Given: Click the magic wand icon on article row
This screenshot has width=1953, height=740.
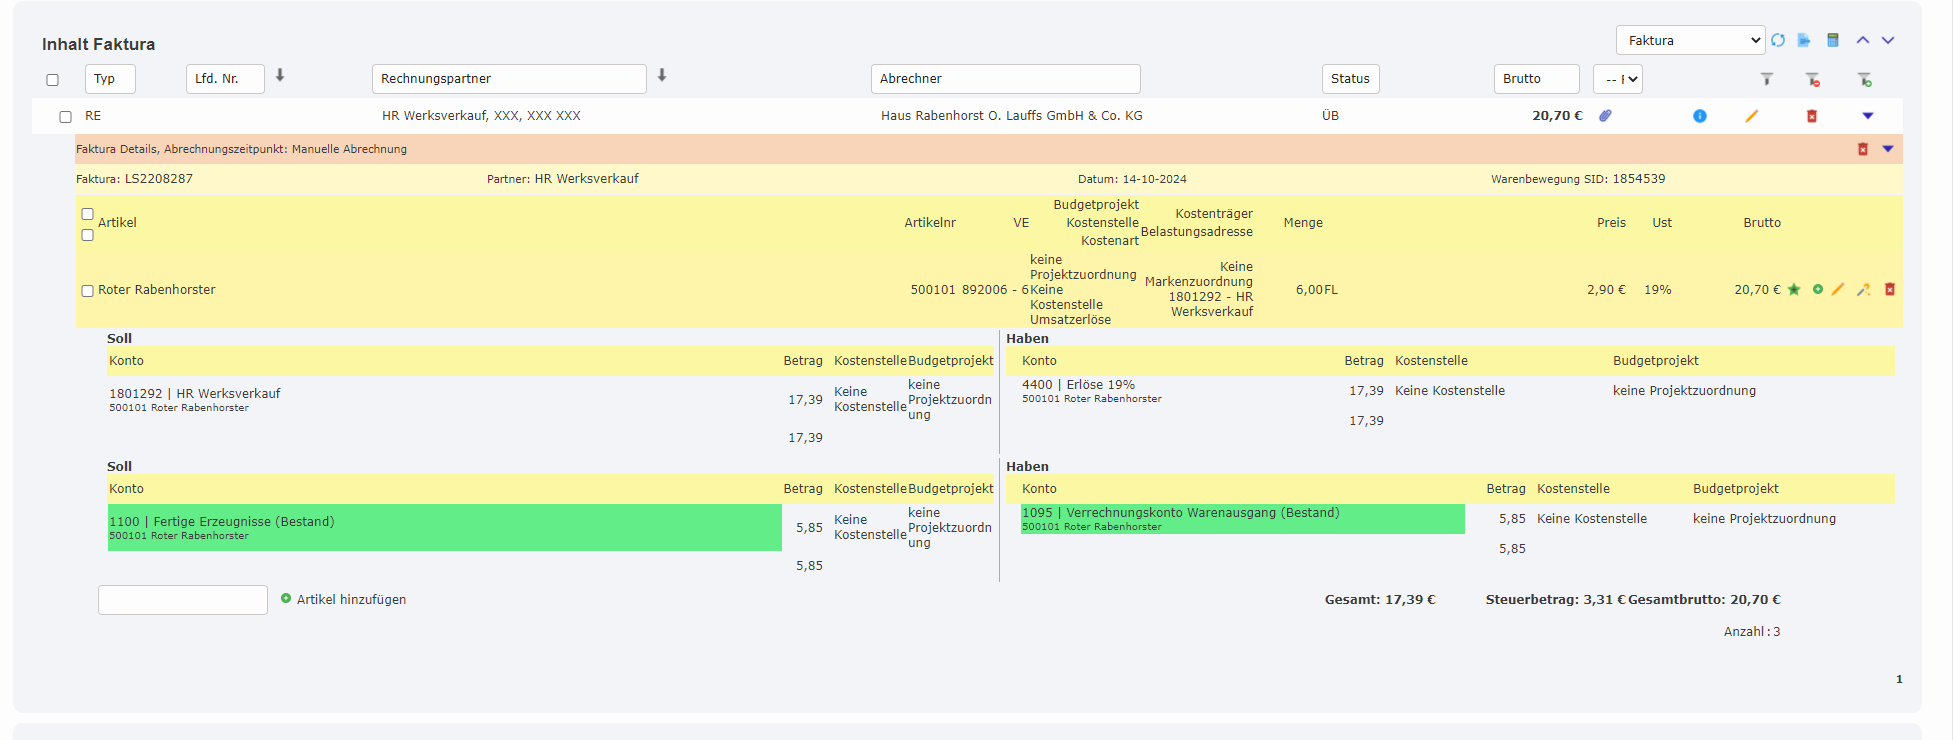Looking at the screenshot, I should 1863,290.
